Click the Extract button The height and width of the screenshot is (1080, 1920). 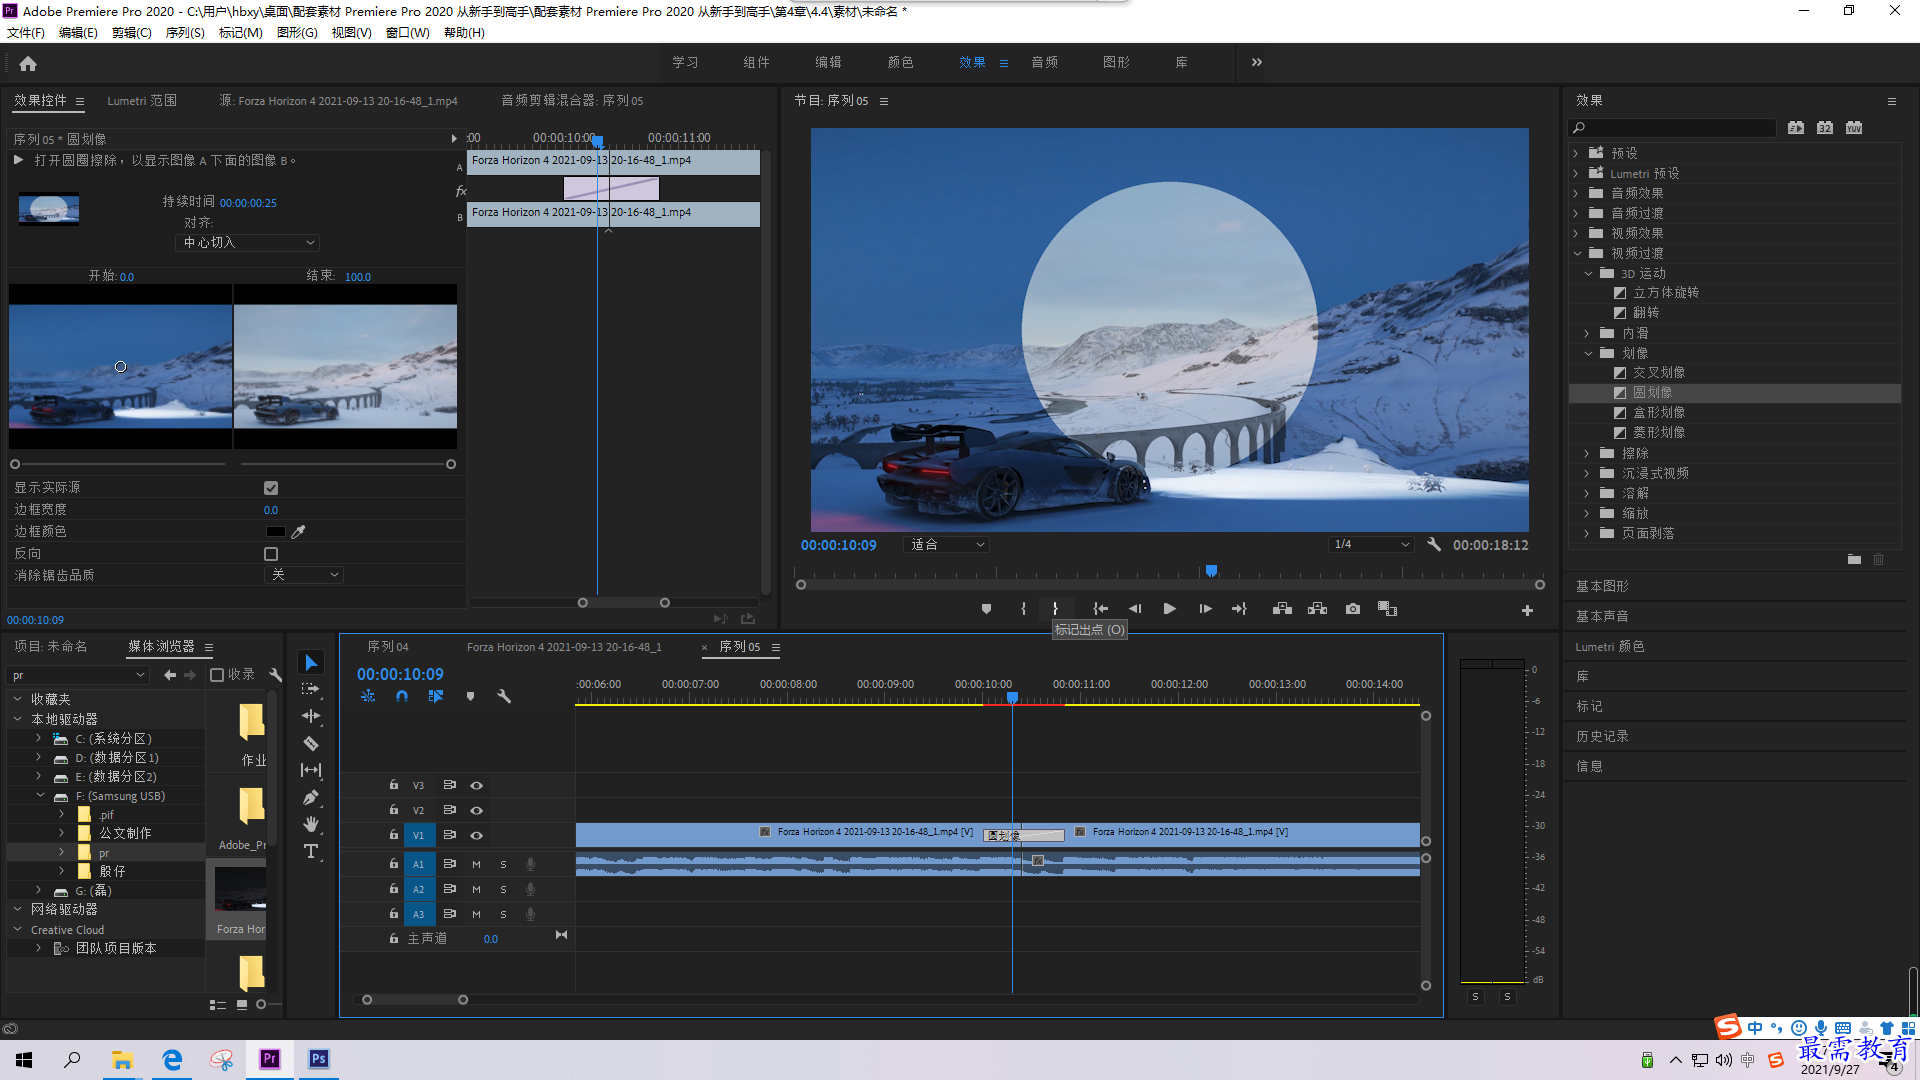[1317, 609]
